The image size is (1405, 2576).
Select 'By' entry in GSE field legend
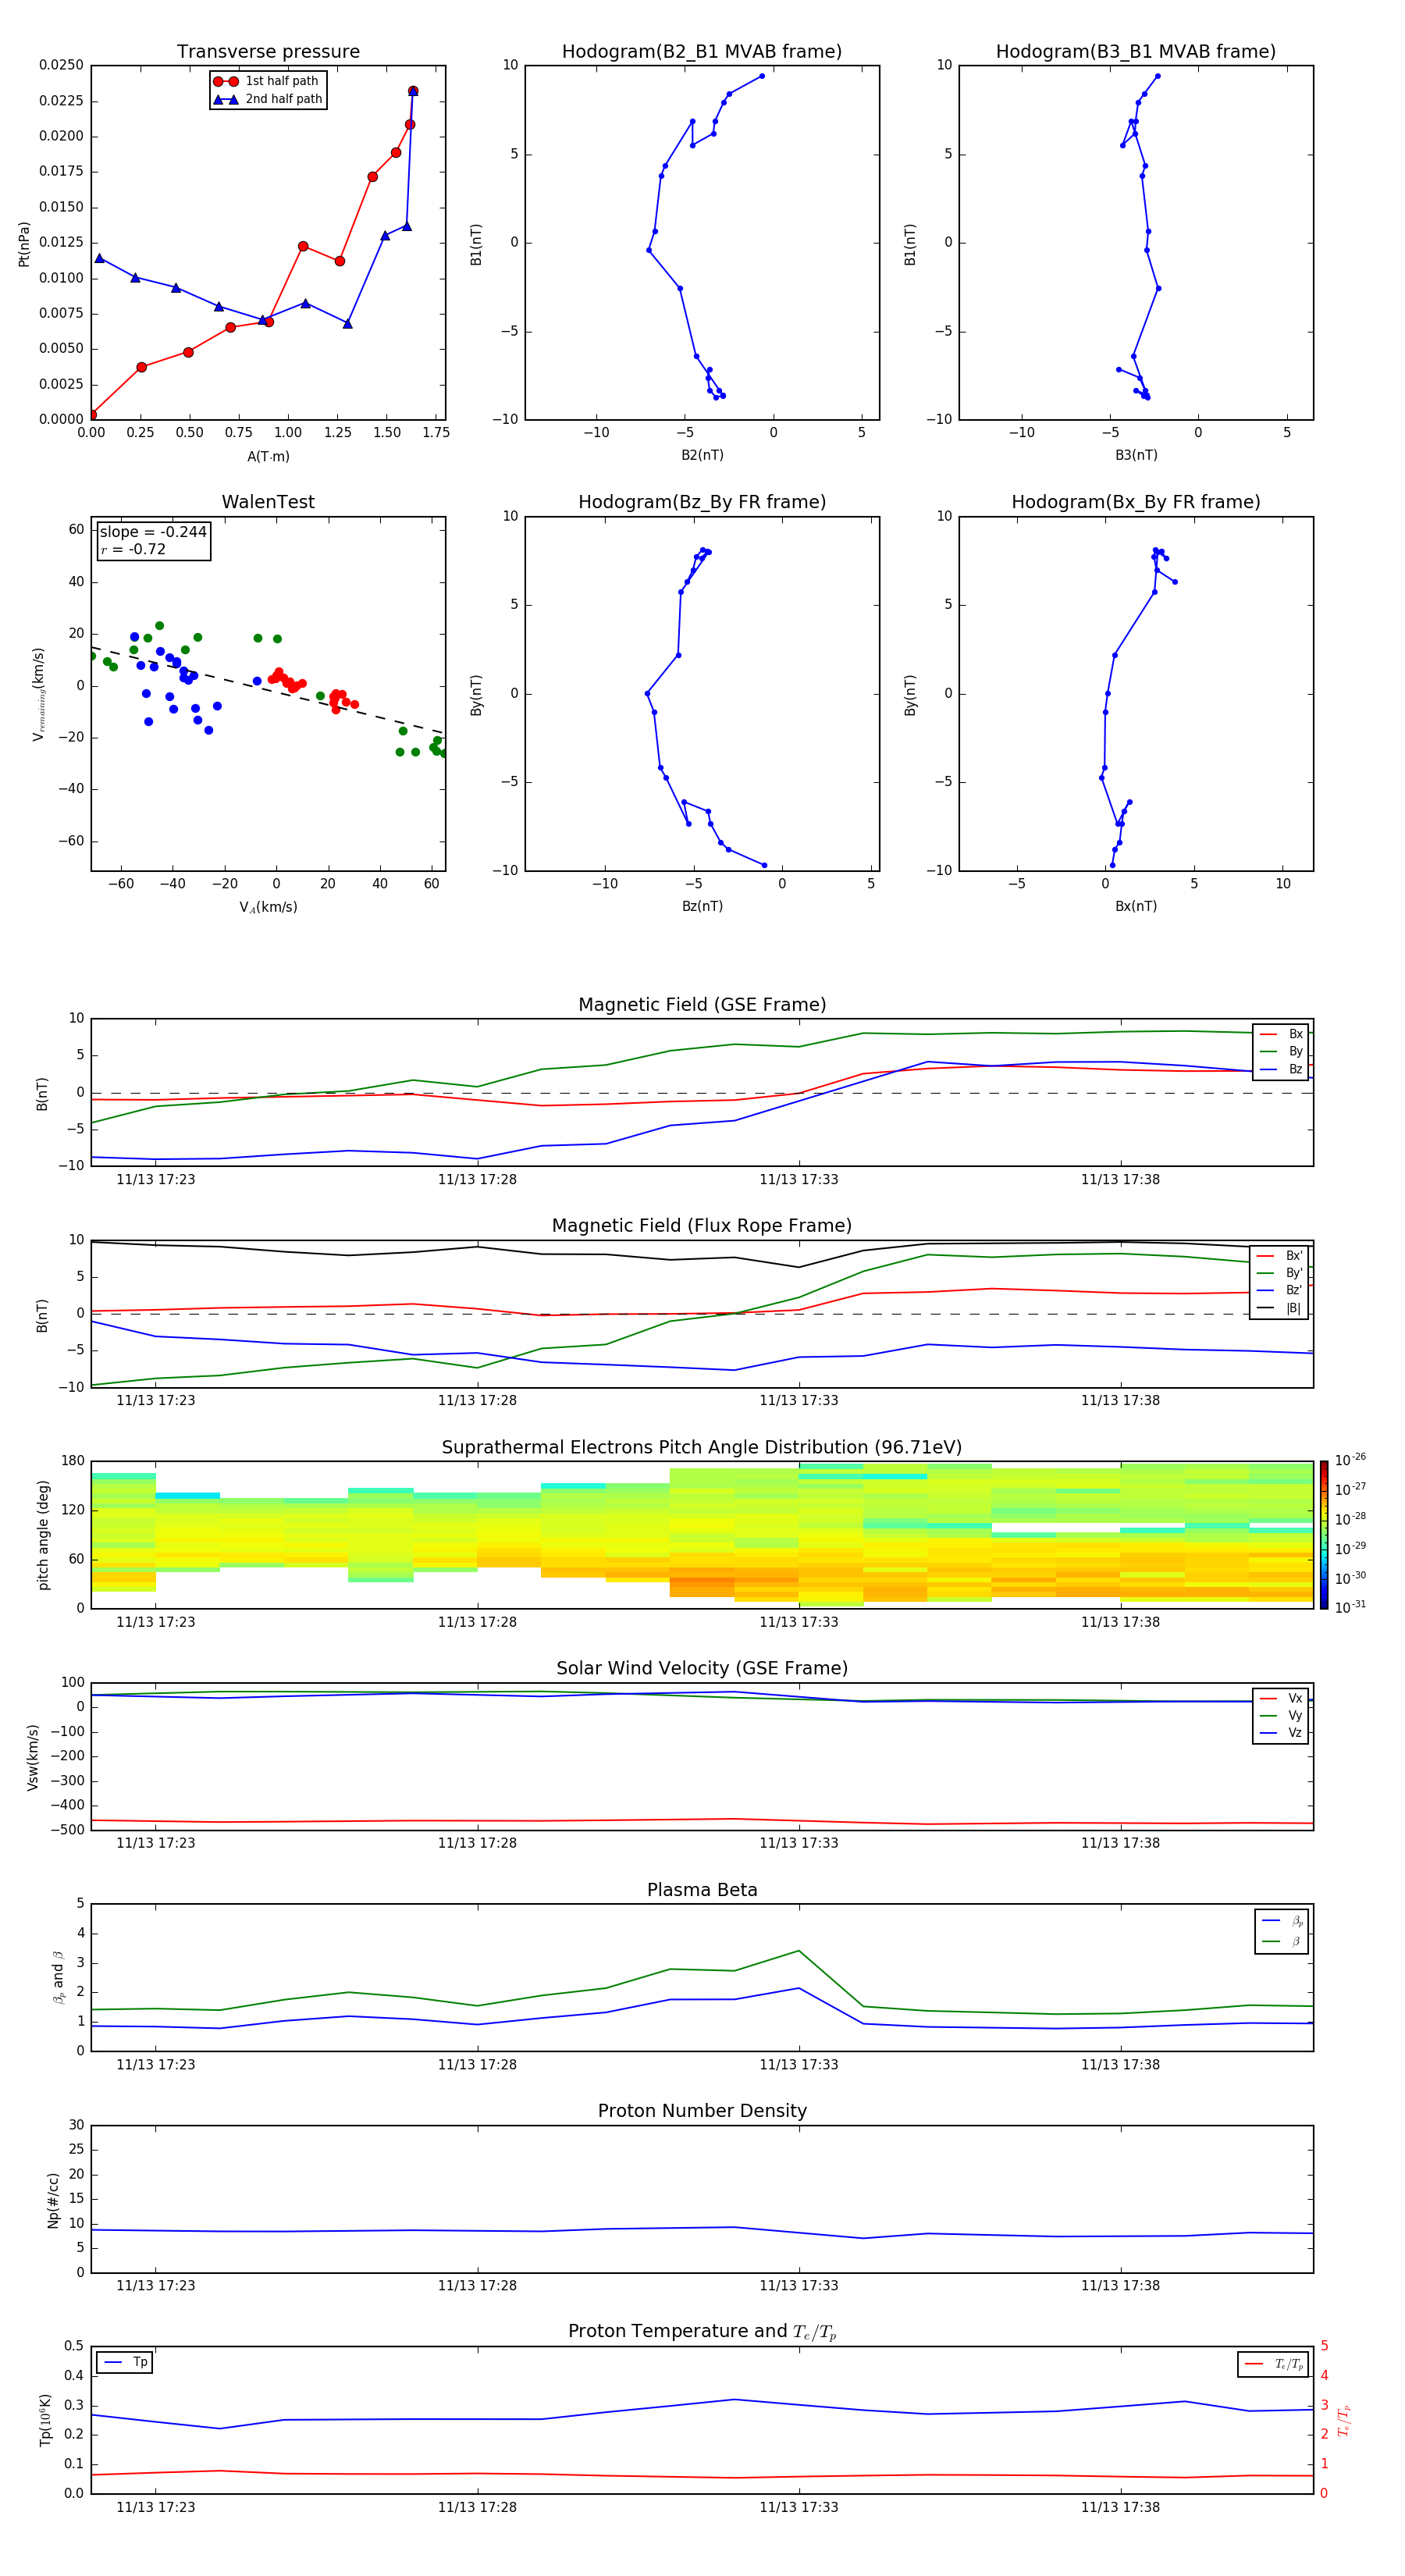[x=1281, y=1051]
